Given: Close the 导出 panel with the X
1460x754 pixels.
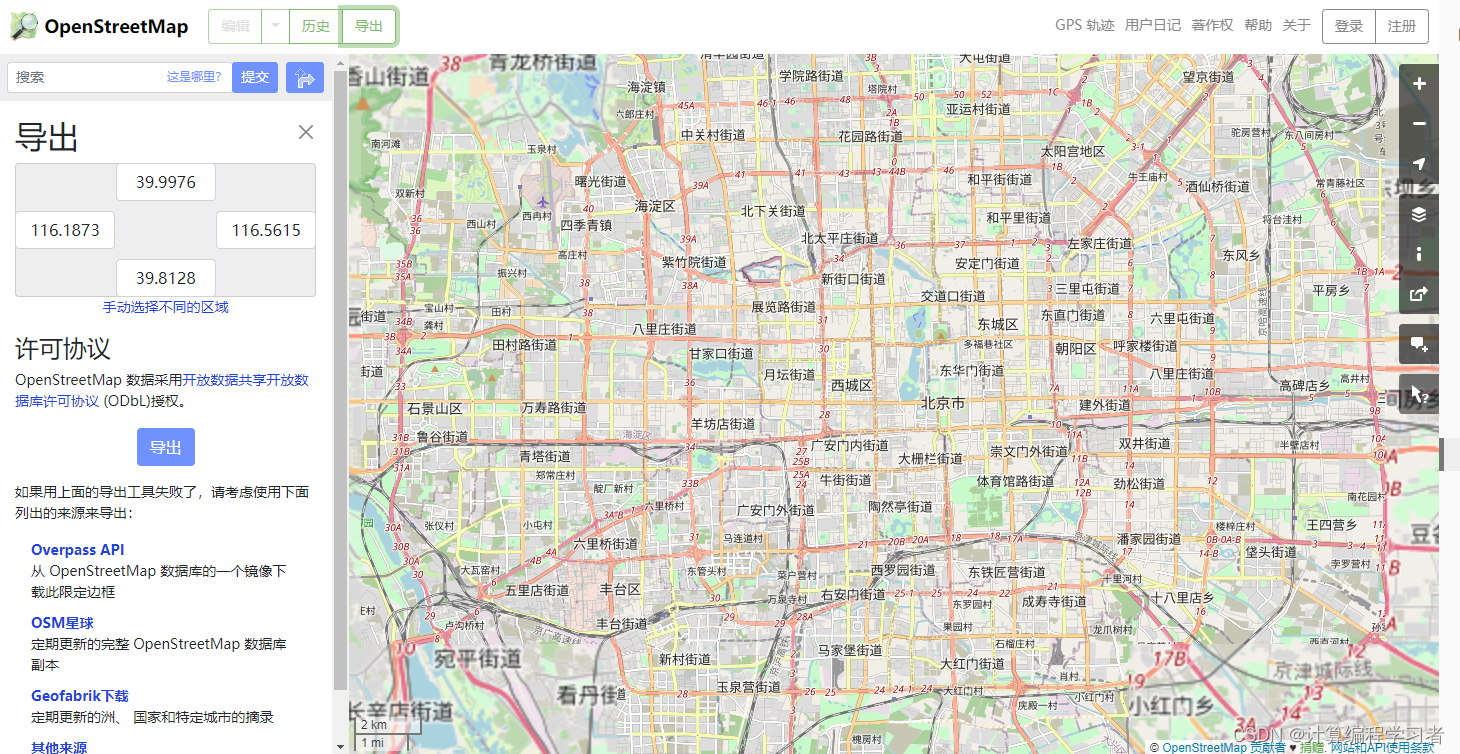Looking at the screenshot, I should [305, 131].
